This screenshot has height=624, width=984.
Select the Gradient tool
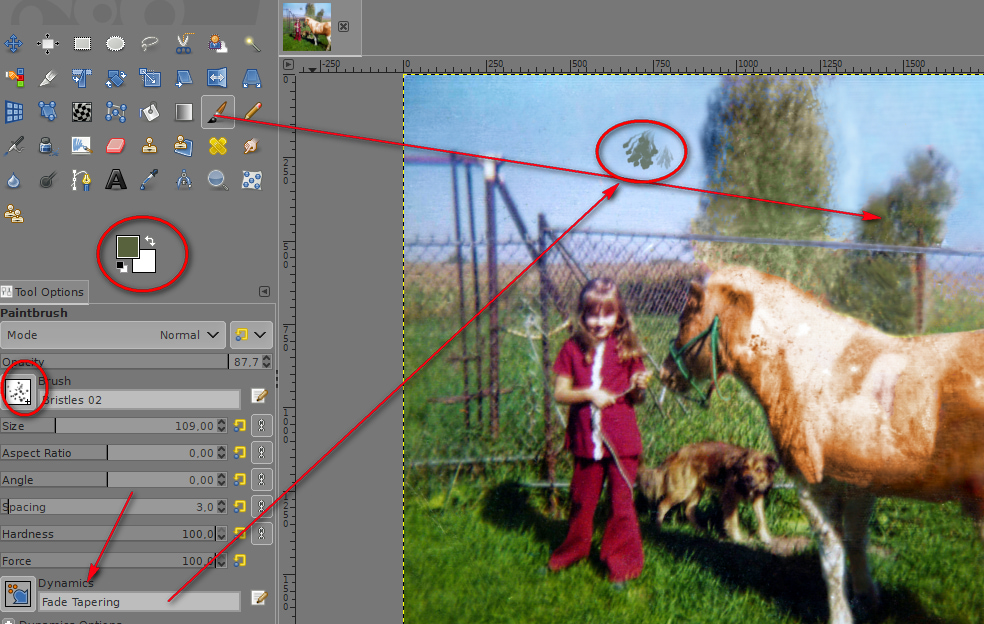tap(183, 112)
